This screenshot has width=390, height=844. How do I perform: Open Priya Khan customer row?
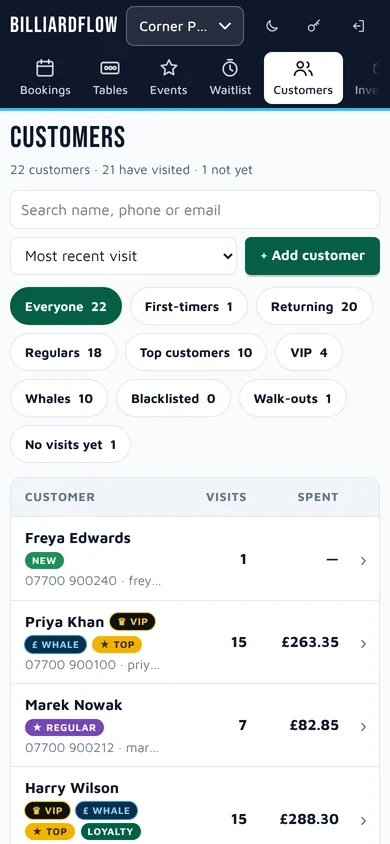click(x=195, y=643)
